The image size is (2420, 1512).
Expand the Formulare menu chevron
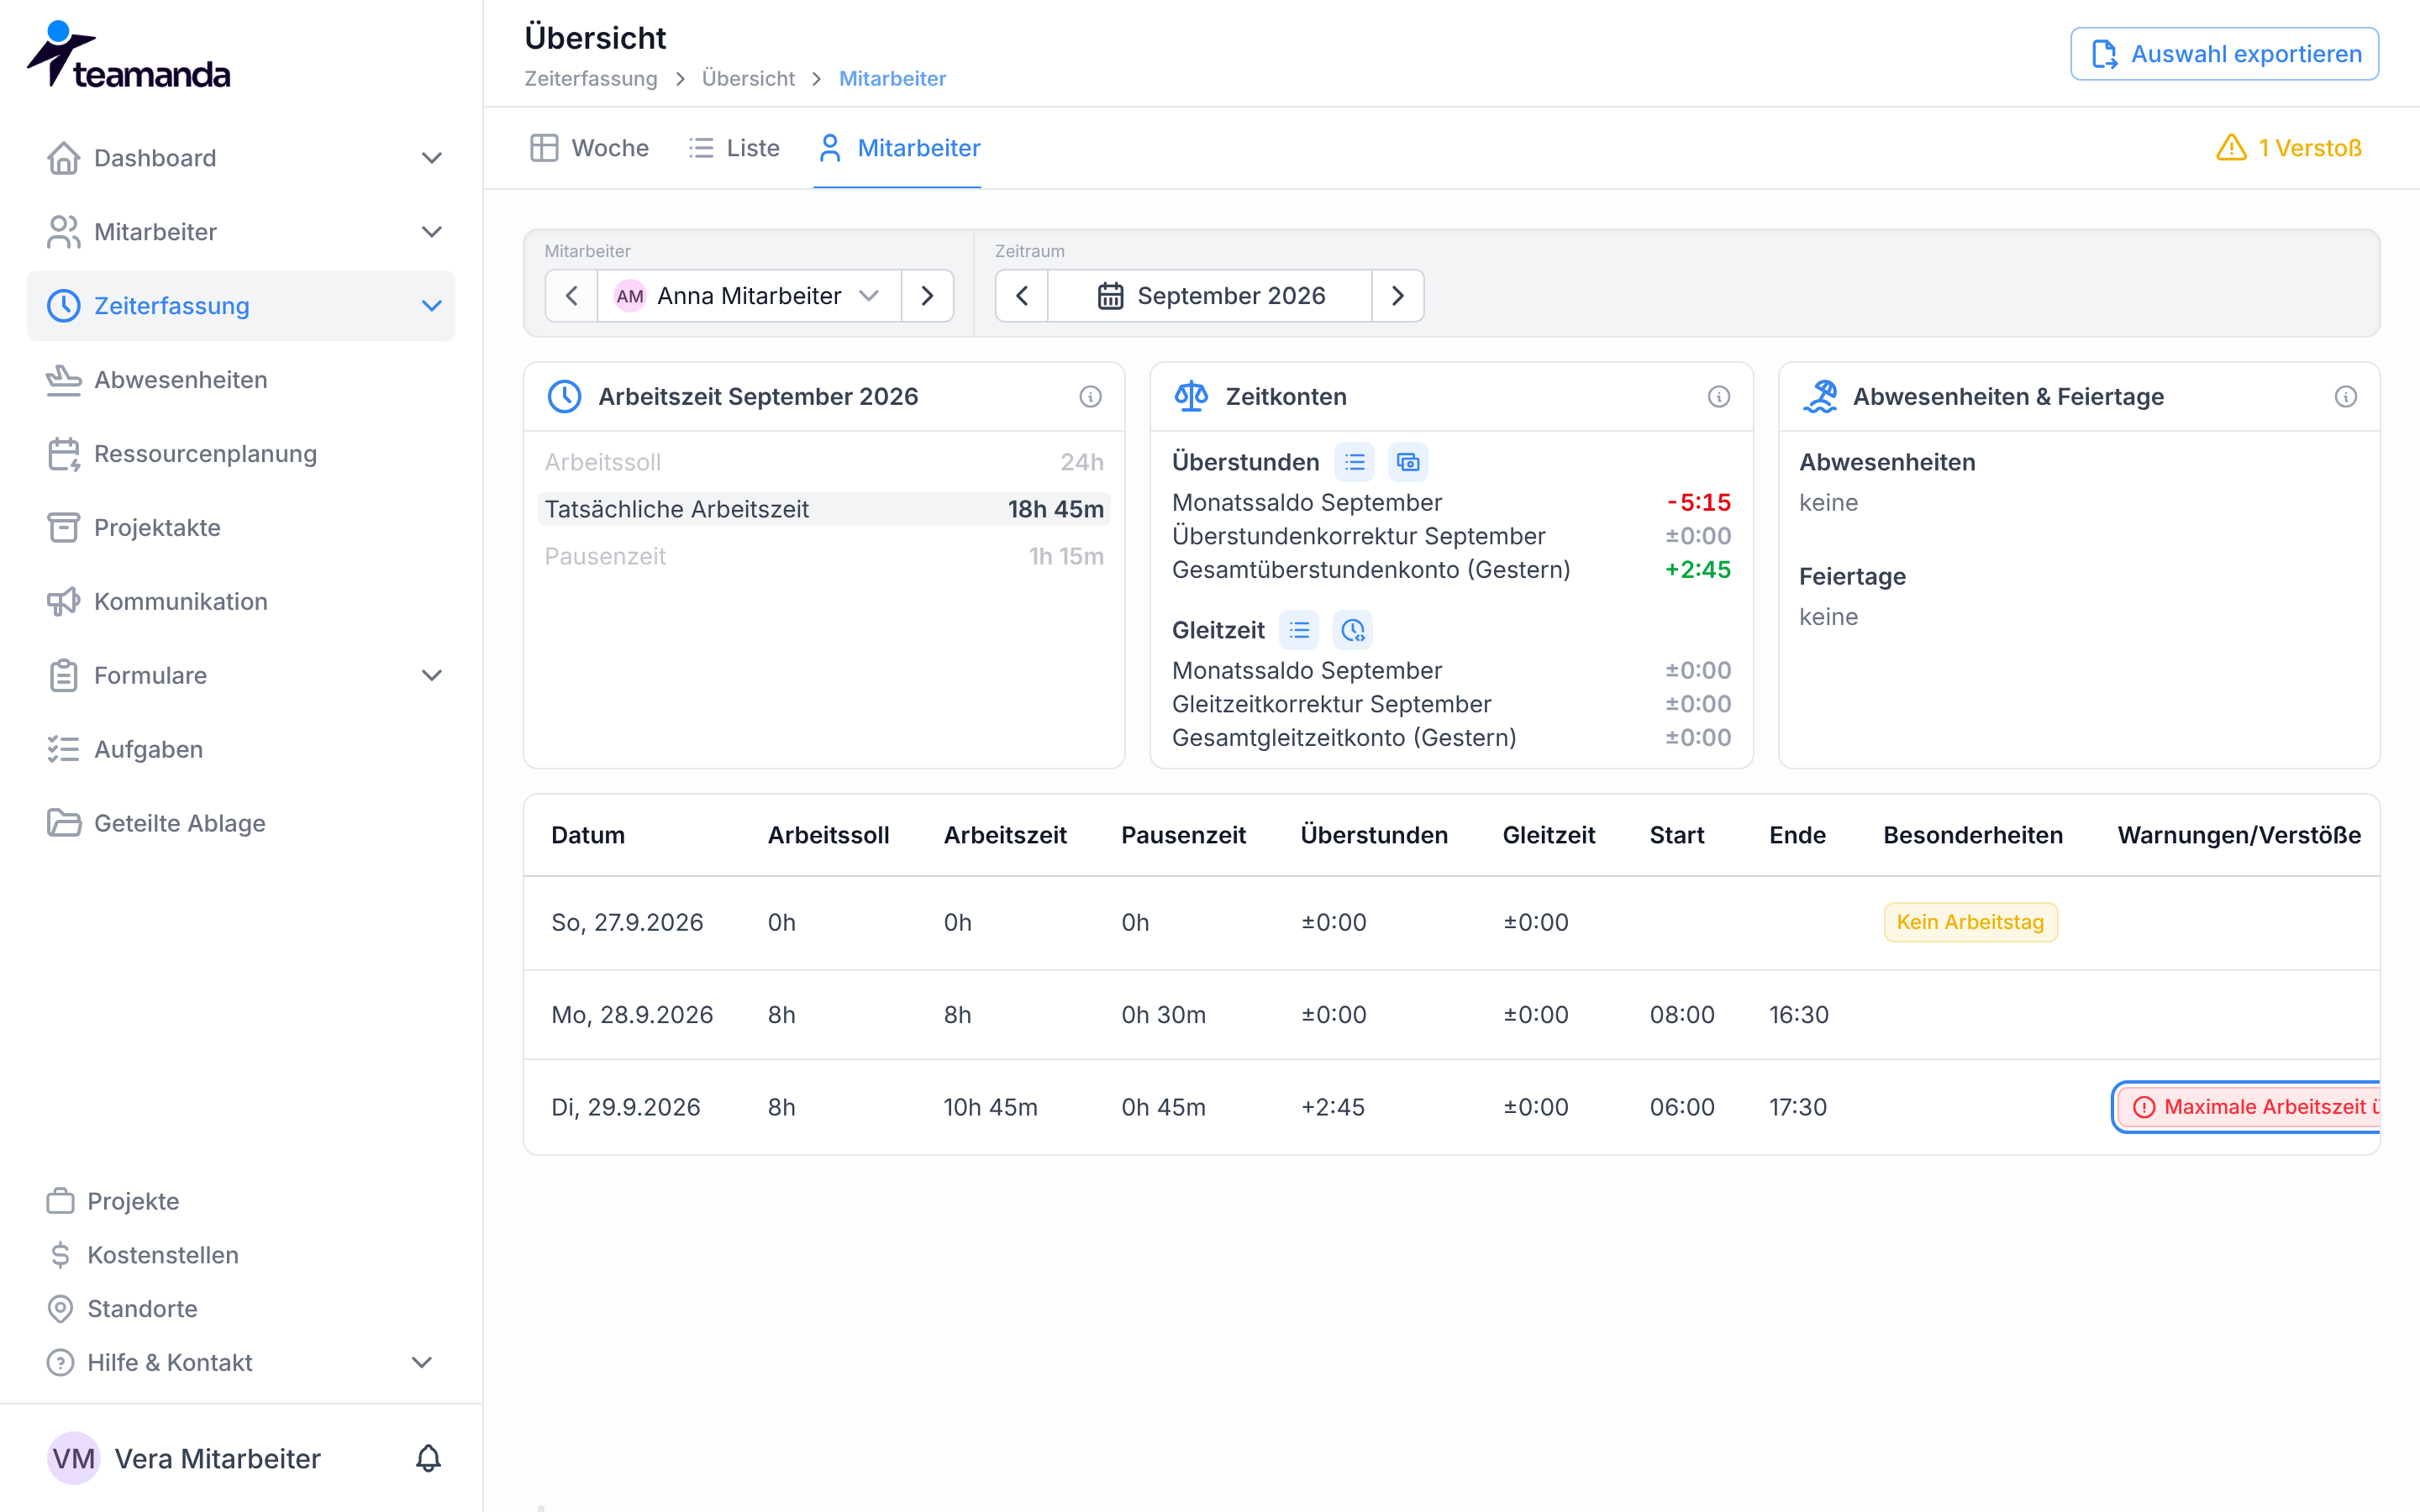click(x=431, y=676)
